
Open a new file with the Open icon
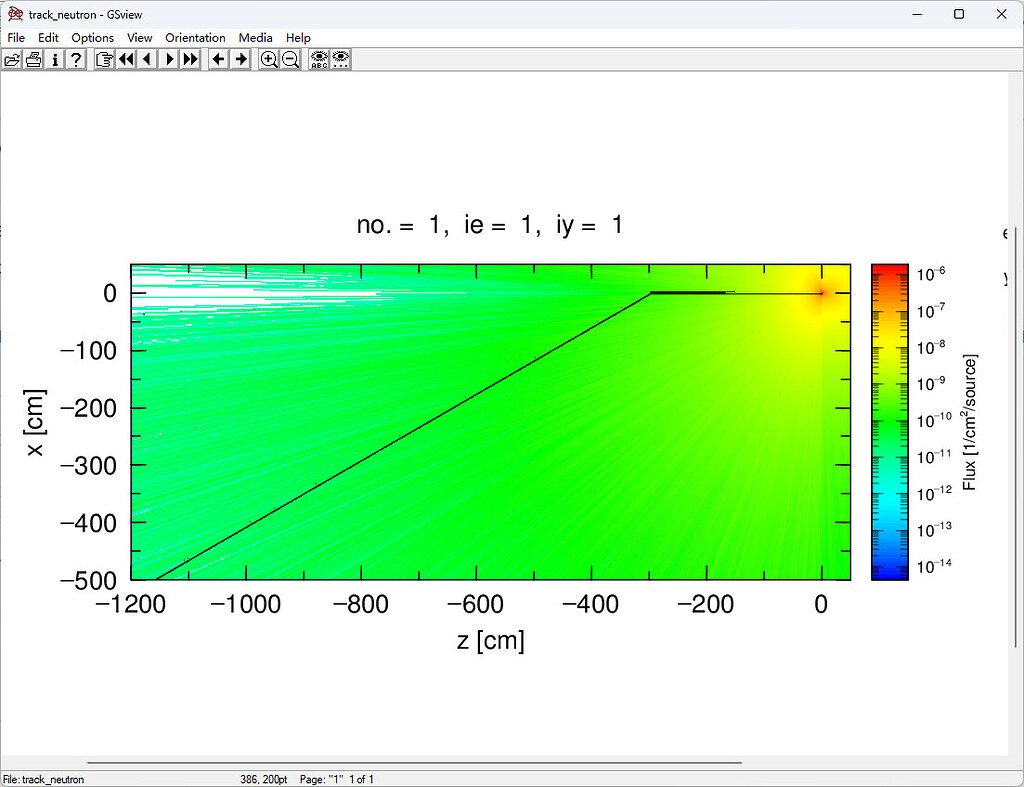[12, 59]
